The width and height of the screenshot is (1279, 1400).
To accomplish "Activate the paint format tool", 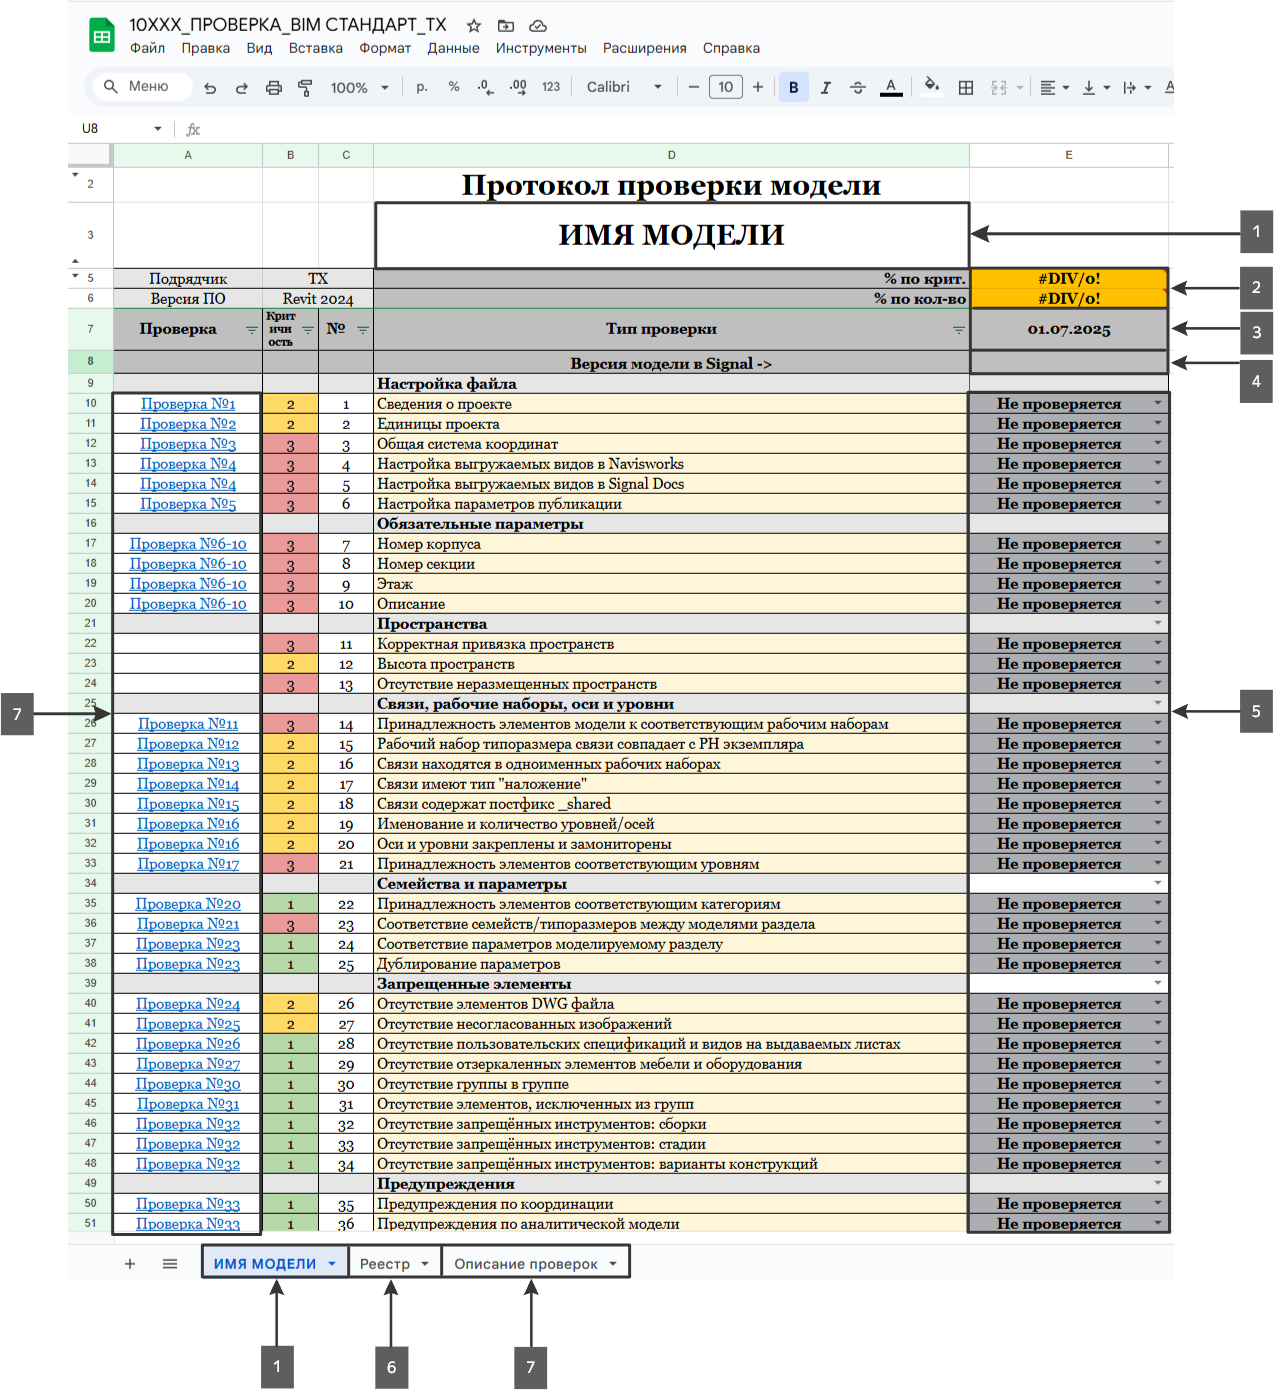I will coord(305,88).
